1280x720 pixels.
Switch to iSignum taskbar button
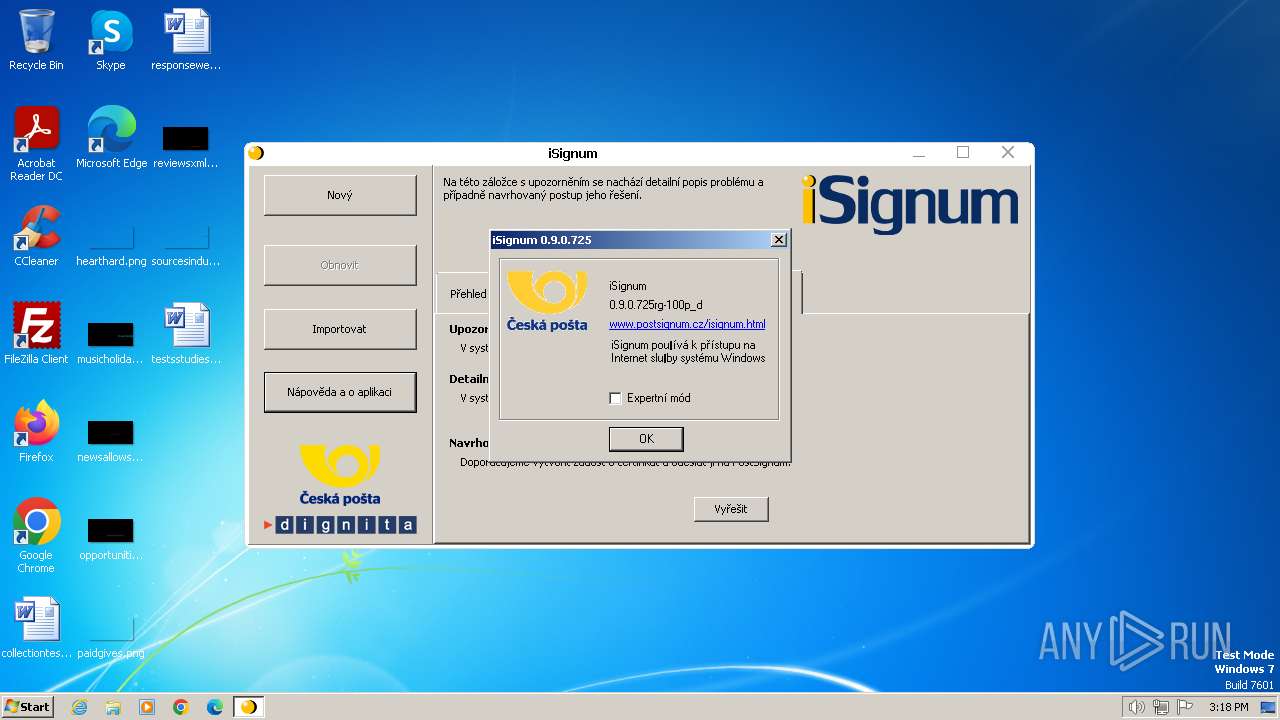pos(248,707)
